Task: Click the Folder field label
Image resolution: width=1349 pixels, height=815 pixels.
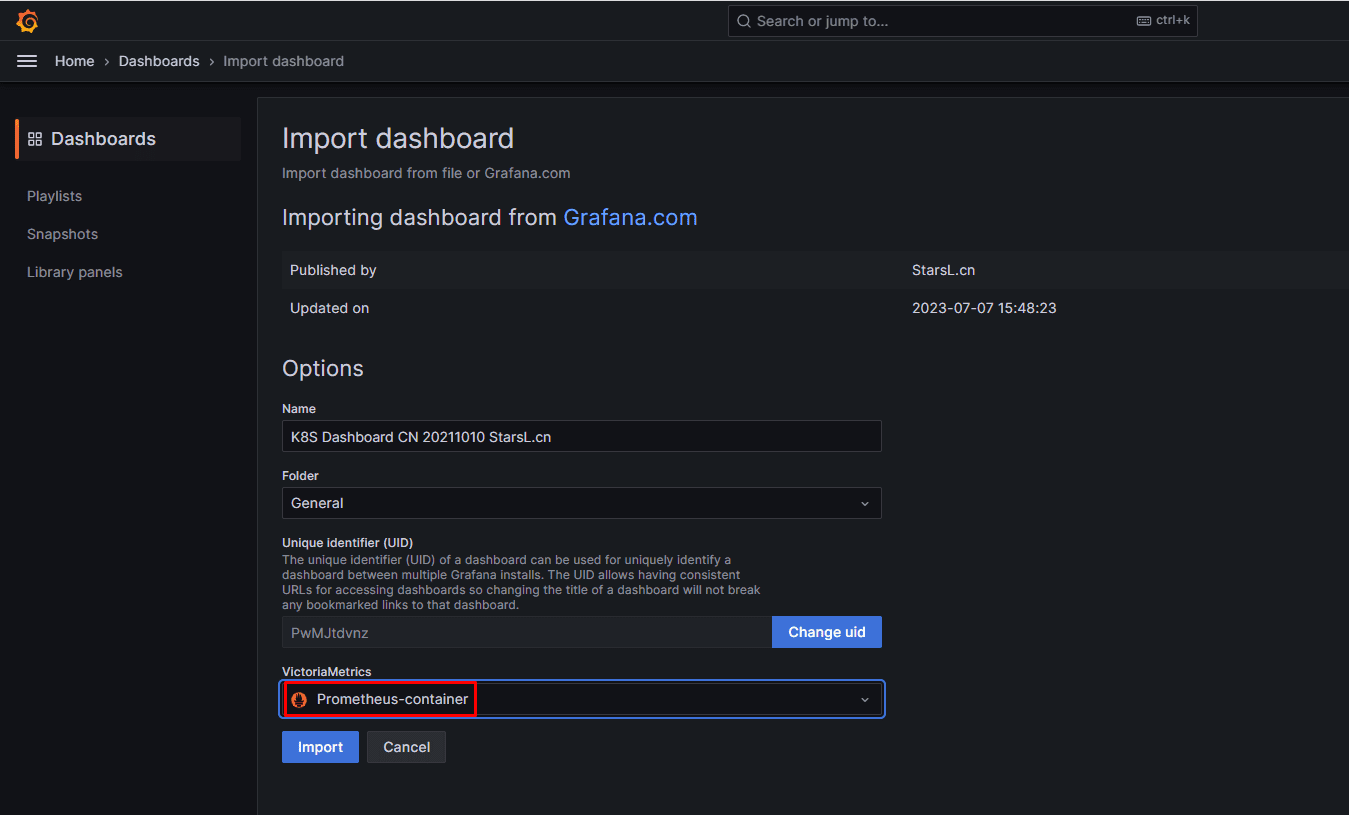Action: pos(300,476)
